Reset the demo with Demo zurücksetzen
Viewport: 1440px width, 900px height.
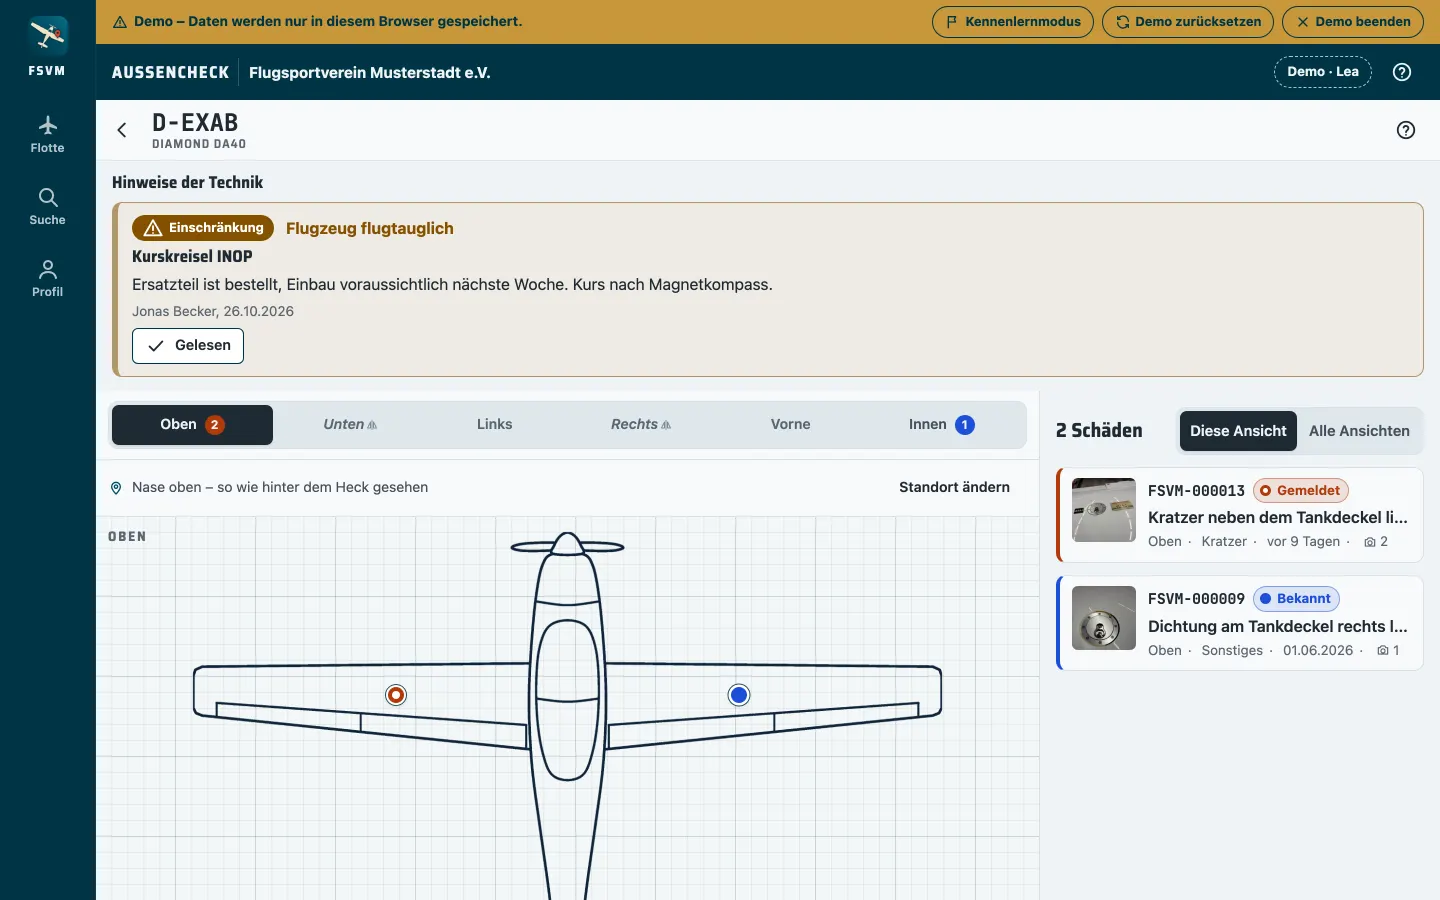tap(1188, 22)
